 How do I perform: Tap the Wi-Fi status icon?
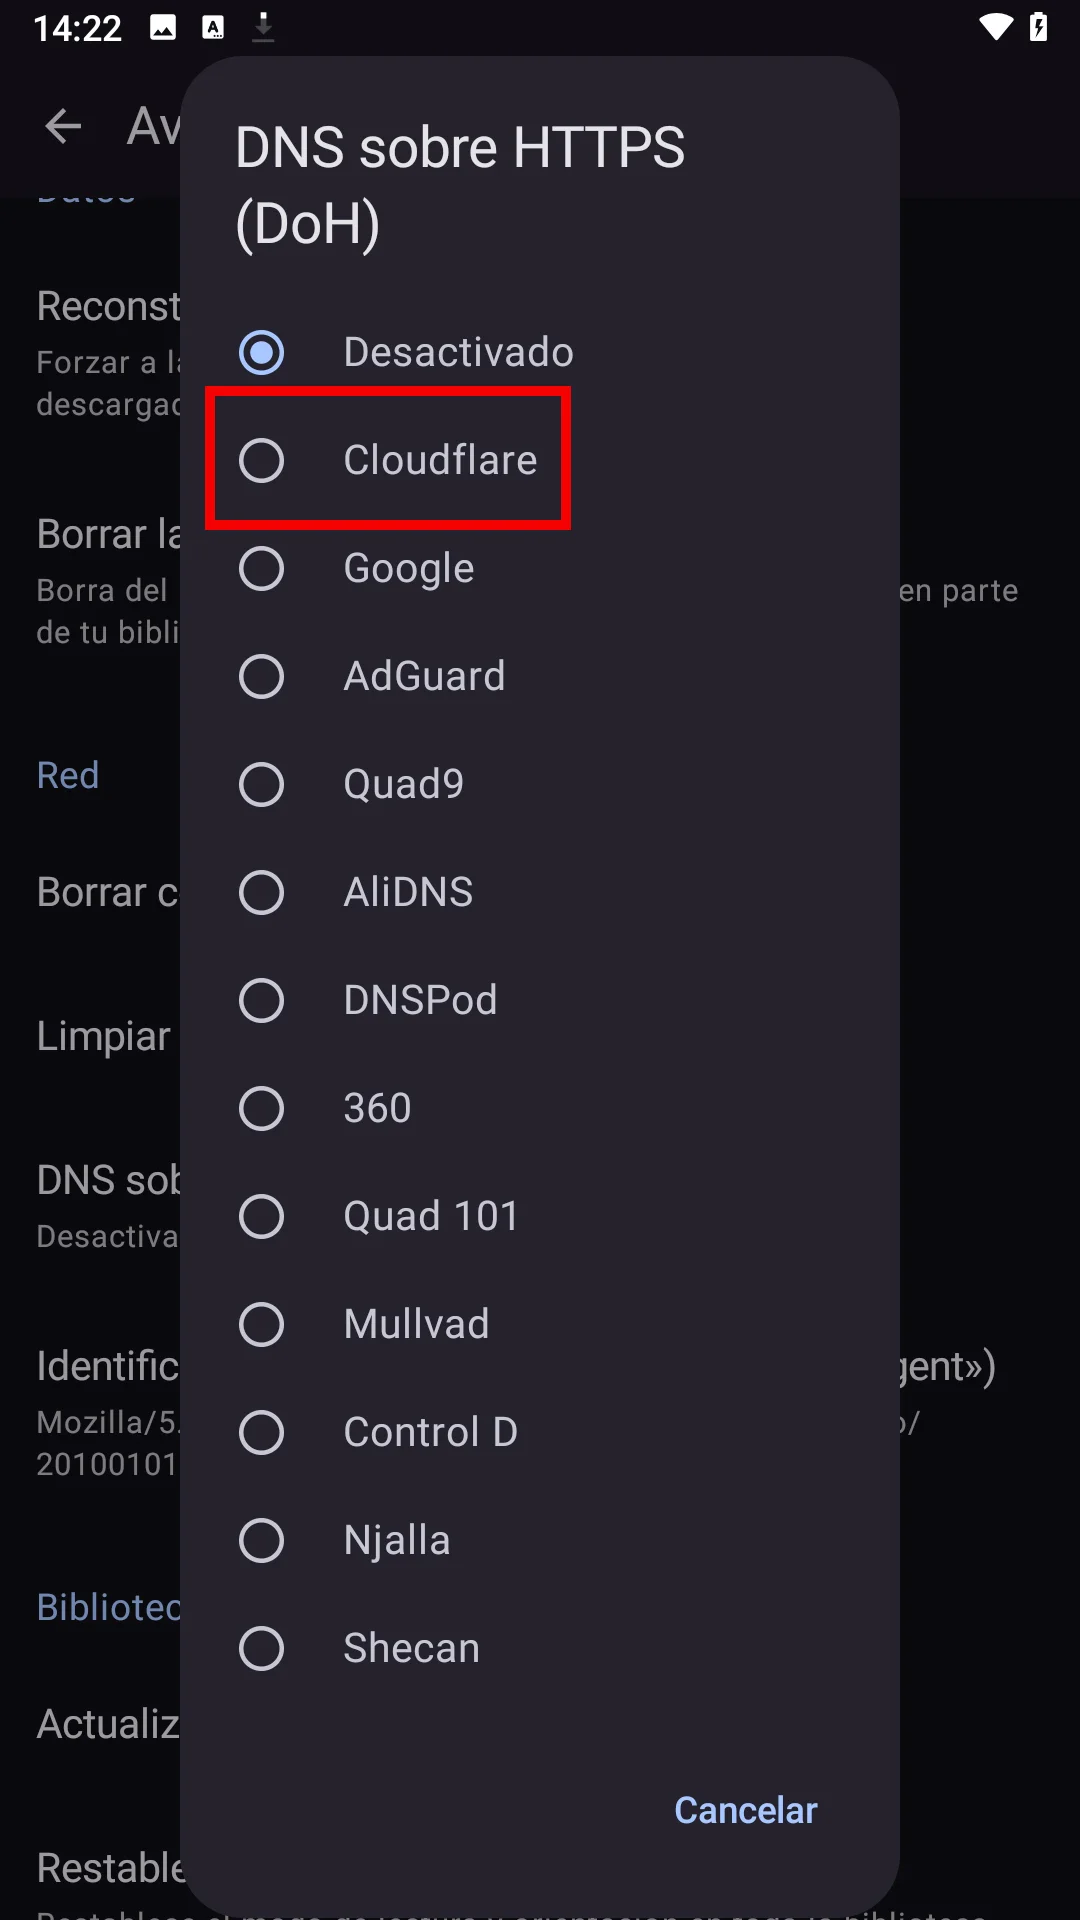point(995,27)
